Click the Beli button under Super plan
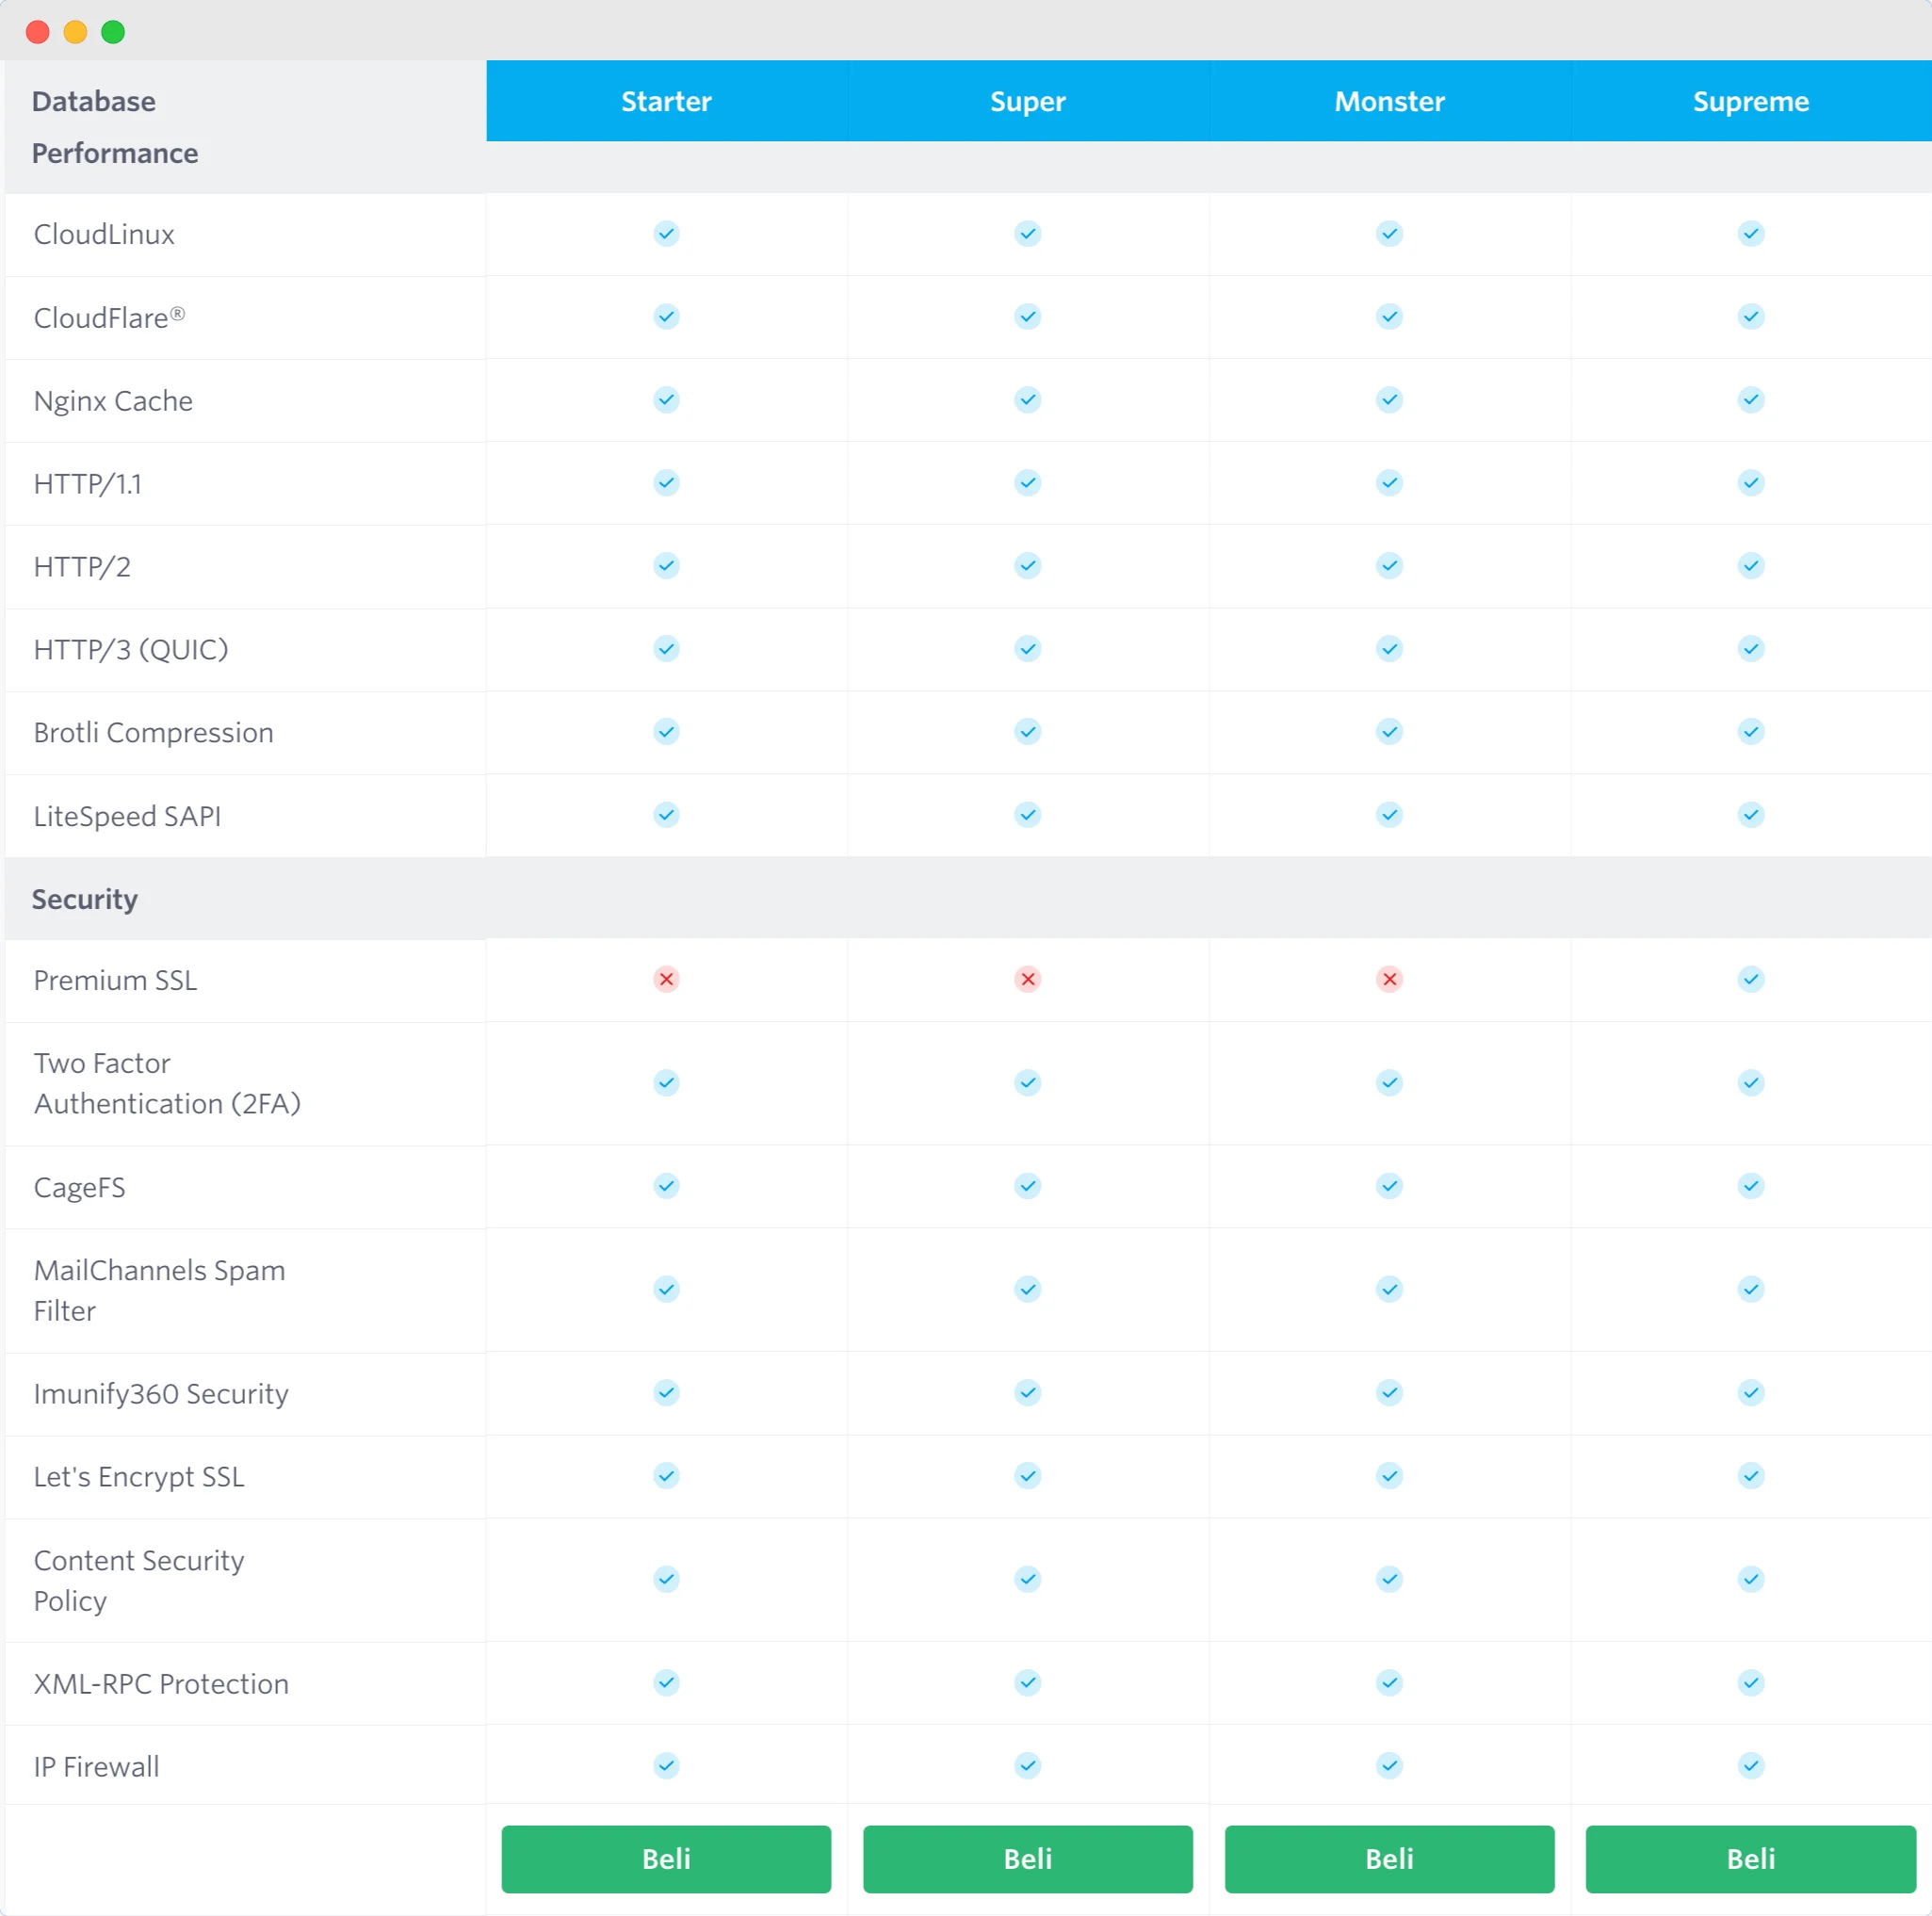This screenshot has width=1932, height=1916. click(x=1027, y=1858)
